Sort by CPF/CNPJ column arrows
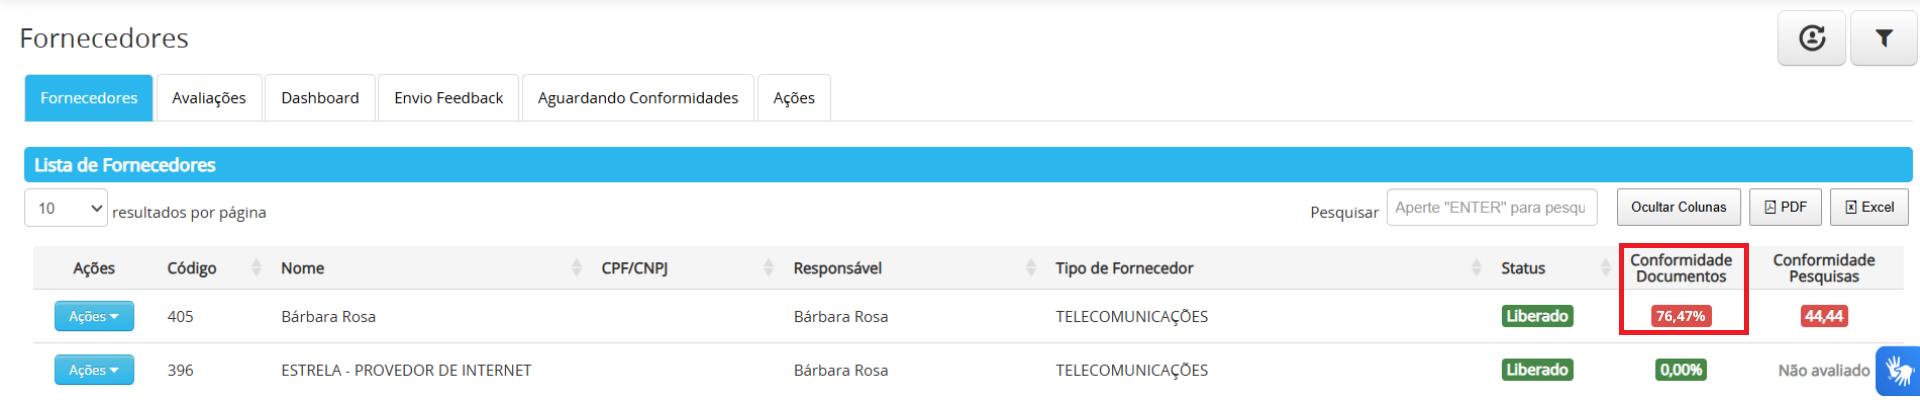This screenshot has width=1920, height=406. coord(768,268)
